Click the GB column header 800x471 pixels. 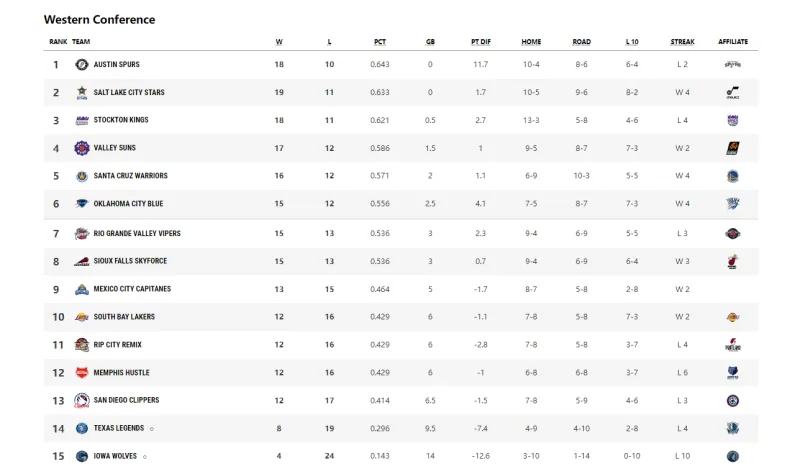click(430, 42)
